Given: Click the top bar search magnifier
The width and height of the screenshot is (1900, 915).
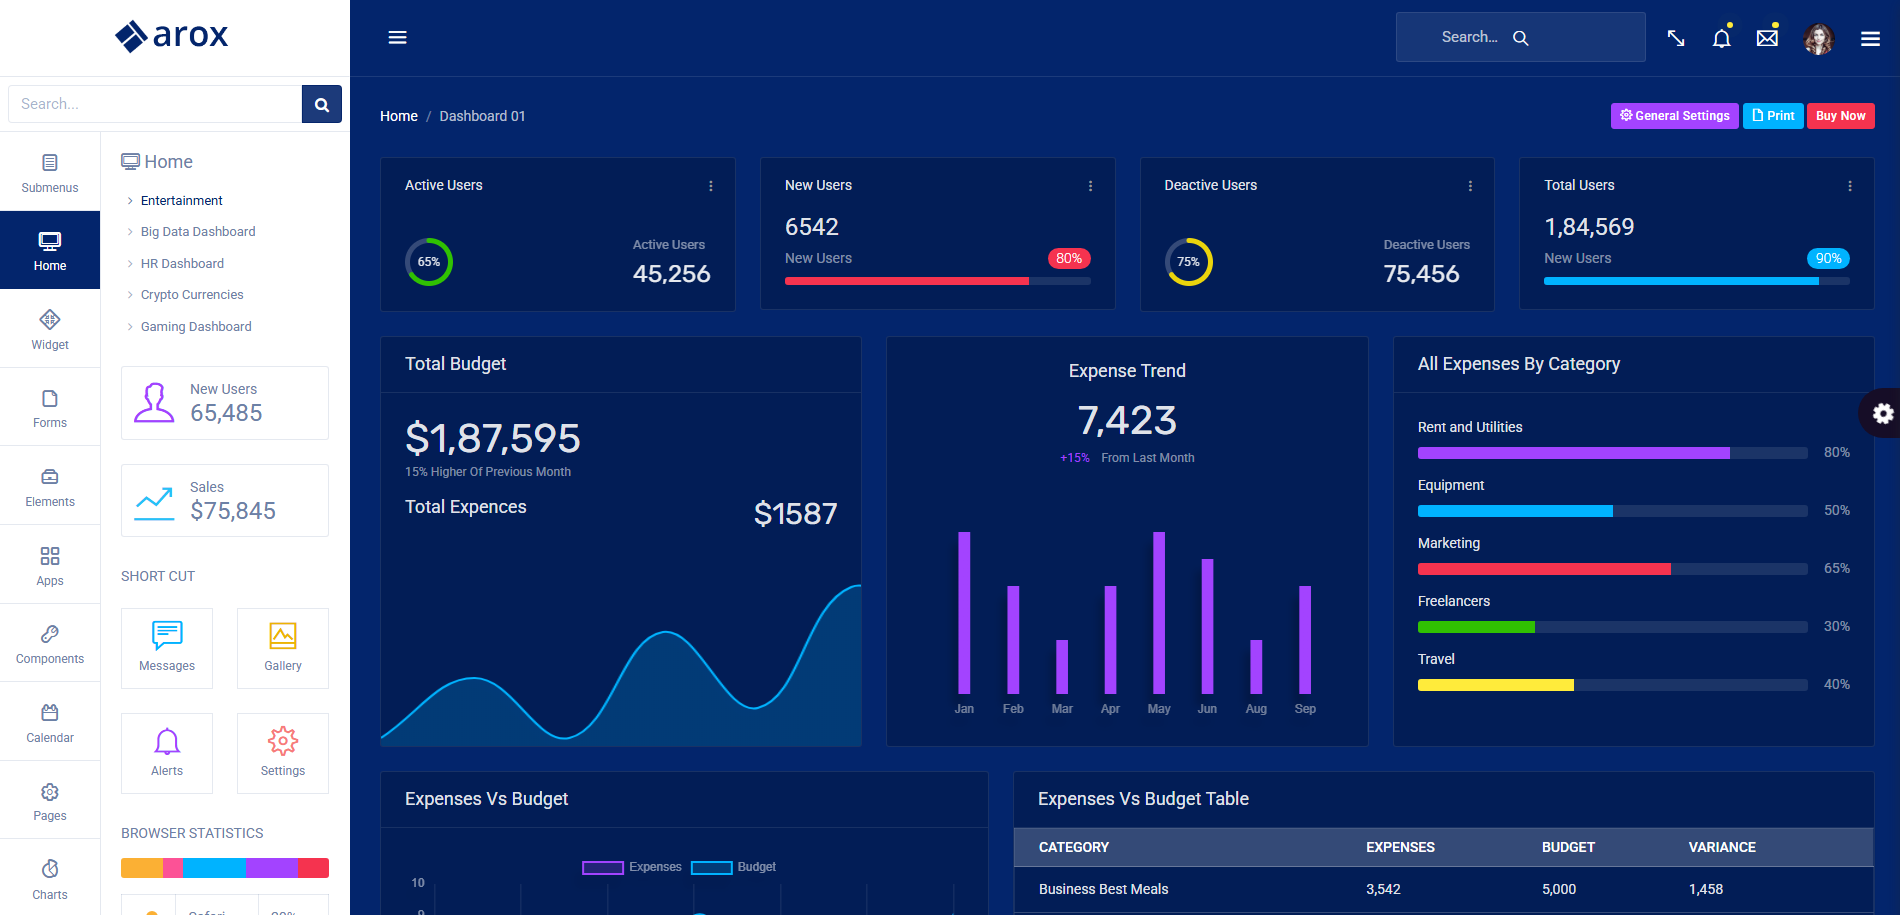Looking at the screenshot, I should [x=1520, y=38].
